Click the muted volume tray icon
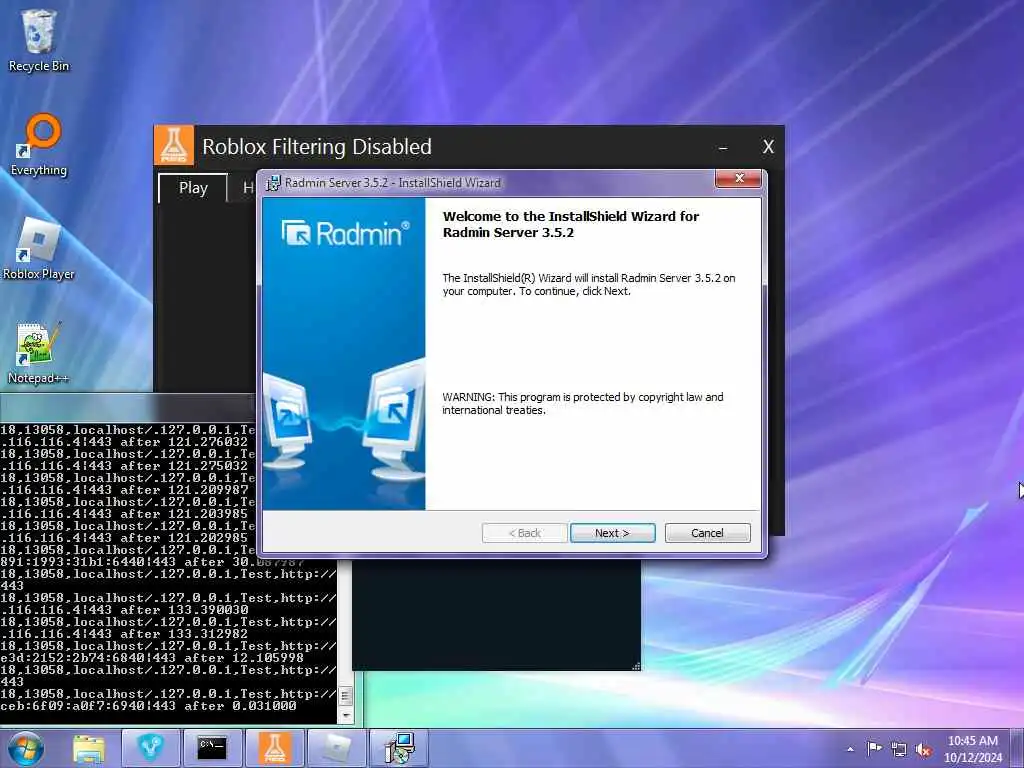The height and width of the screenshot is (768, 1024). (923, 750)
